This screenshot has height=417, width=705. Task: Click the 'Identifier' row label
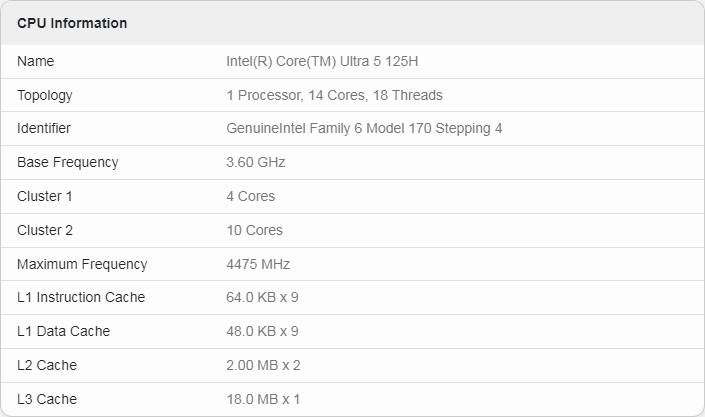point(44,128)
